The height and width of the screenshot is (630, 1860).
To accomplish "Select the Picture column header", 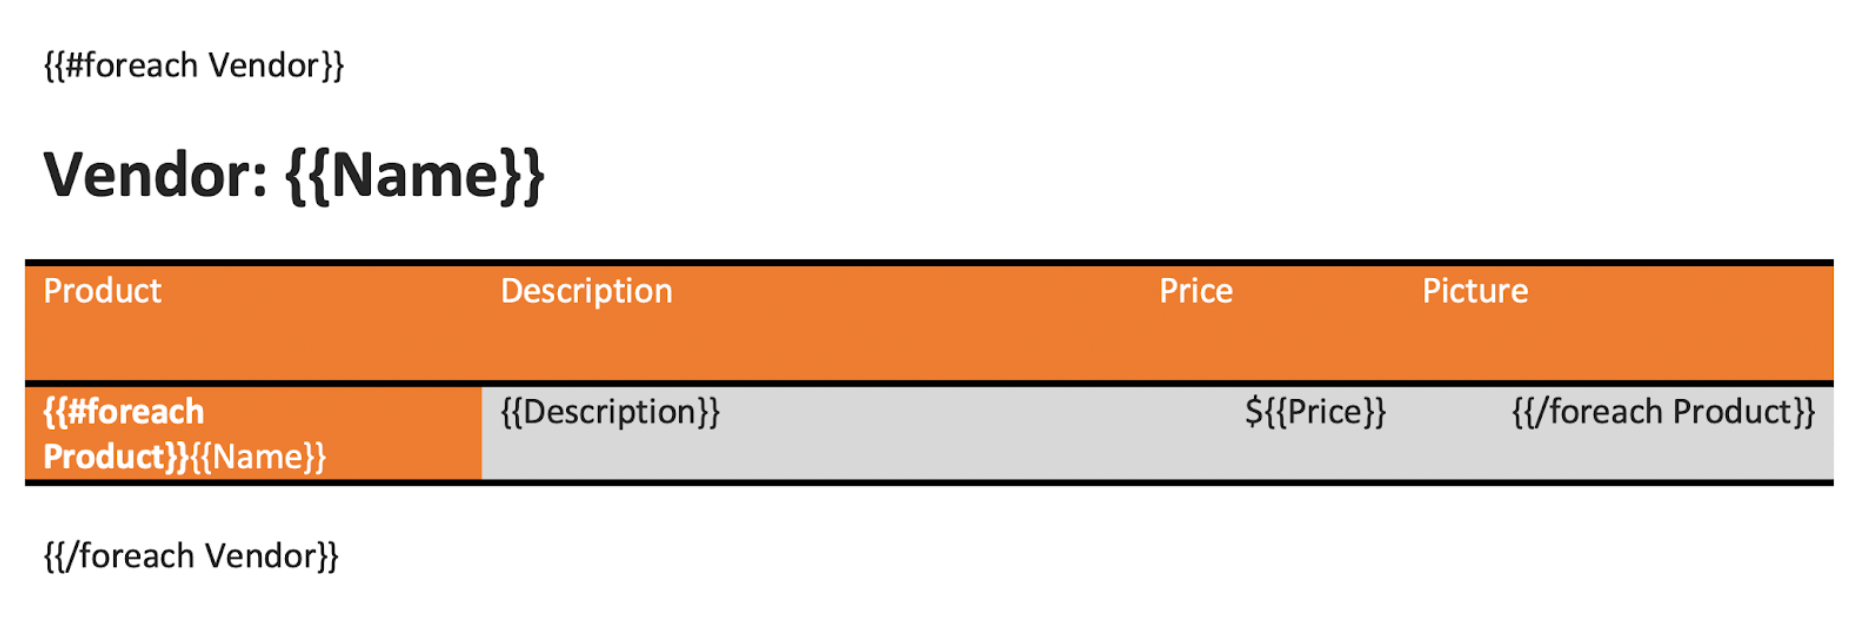I will (1475, 291).
